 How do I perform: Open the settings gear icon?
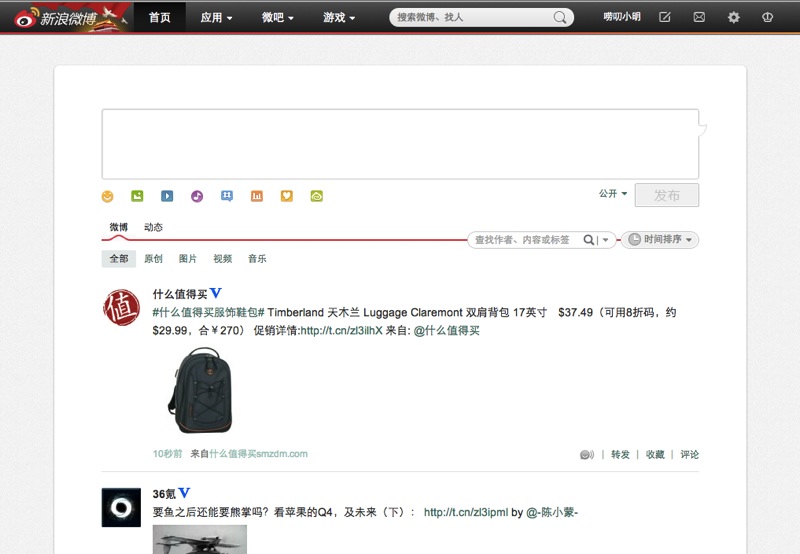(733, 17)
